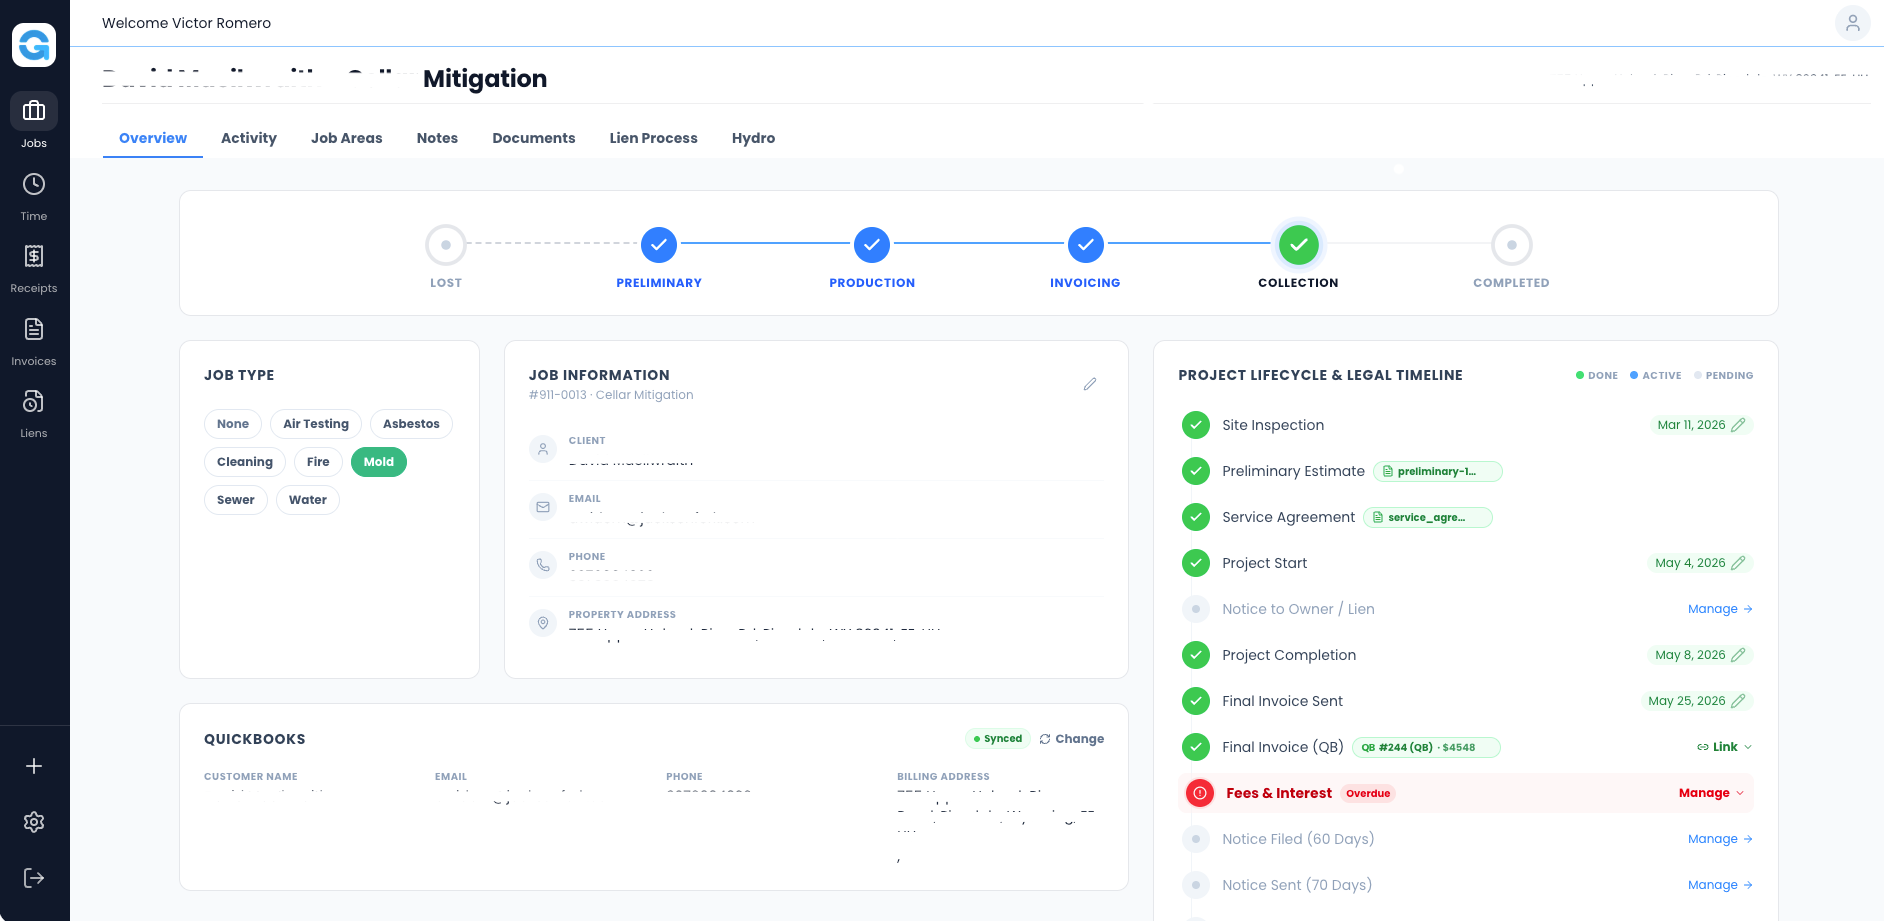Click Preliminary Estimate green check icon
The image size is (1884, 921).
(x=1196, y=471)
